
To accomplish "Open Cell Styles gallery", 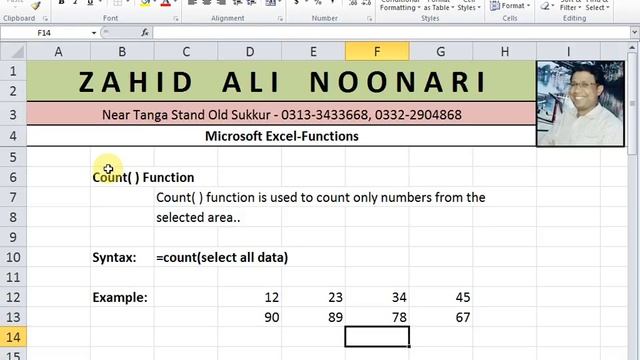I will coord(469,5).
